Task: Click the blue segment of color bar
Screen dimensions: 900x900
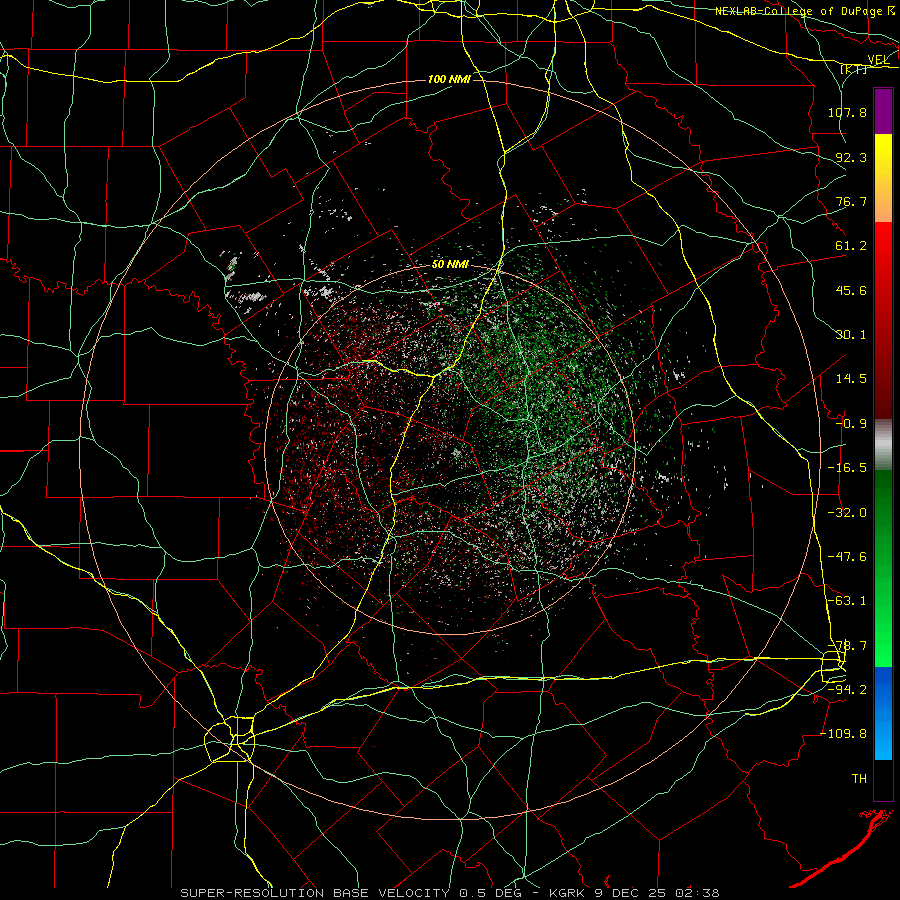Action: 883,713
